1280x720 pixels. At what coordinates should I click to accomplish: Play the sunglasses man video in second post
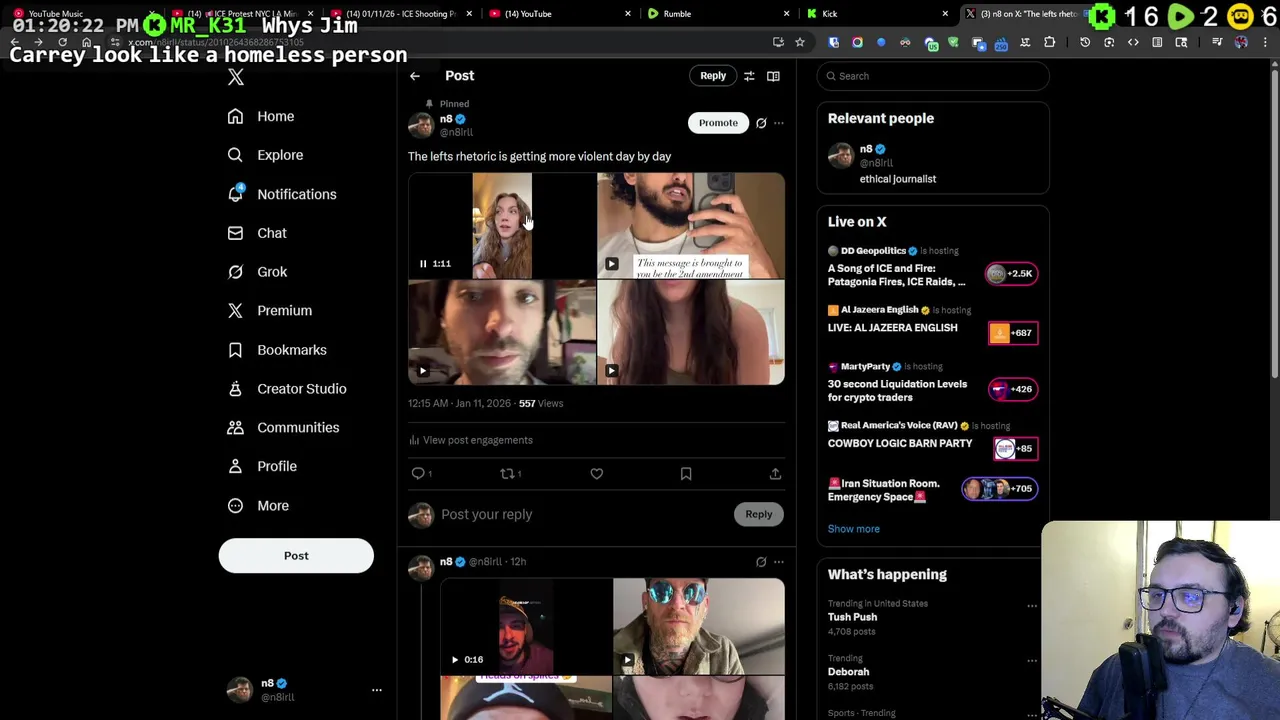click(627, 660)
